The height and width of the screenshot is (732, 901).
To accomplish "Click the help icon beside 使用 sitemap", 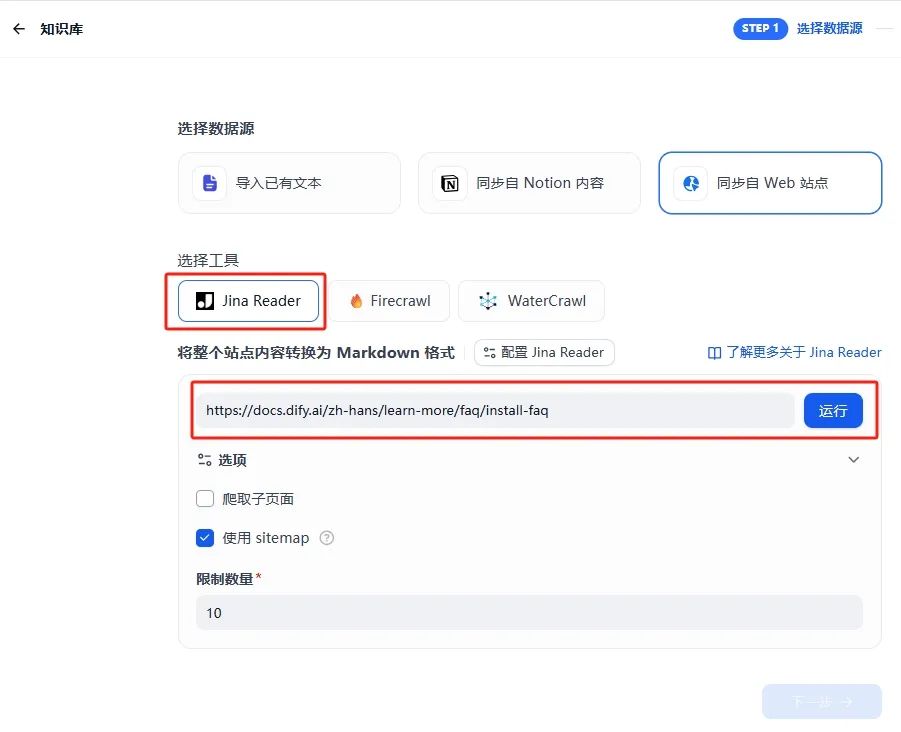I will tap(326, 538).
